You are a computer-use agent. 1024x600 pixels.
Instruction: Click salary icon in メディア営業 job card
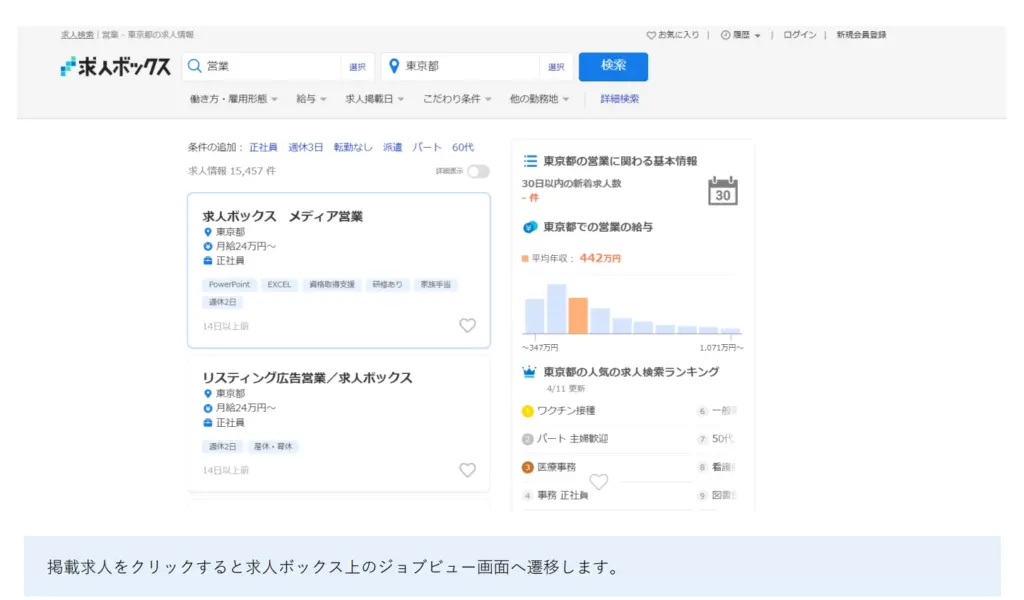[208, 247]
